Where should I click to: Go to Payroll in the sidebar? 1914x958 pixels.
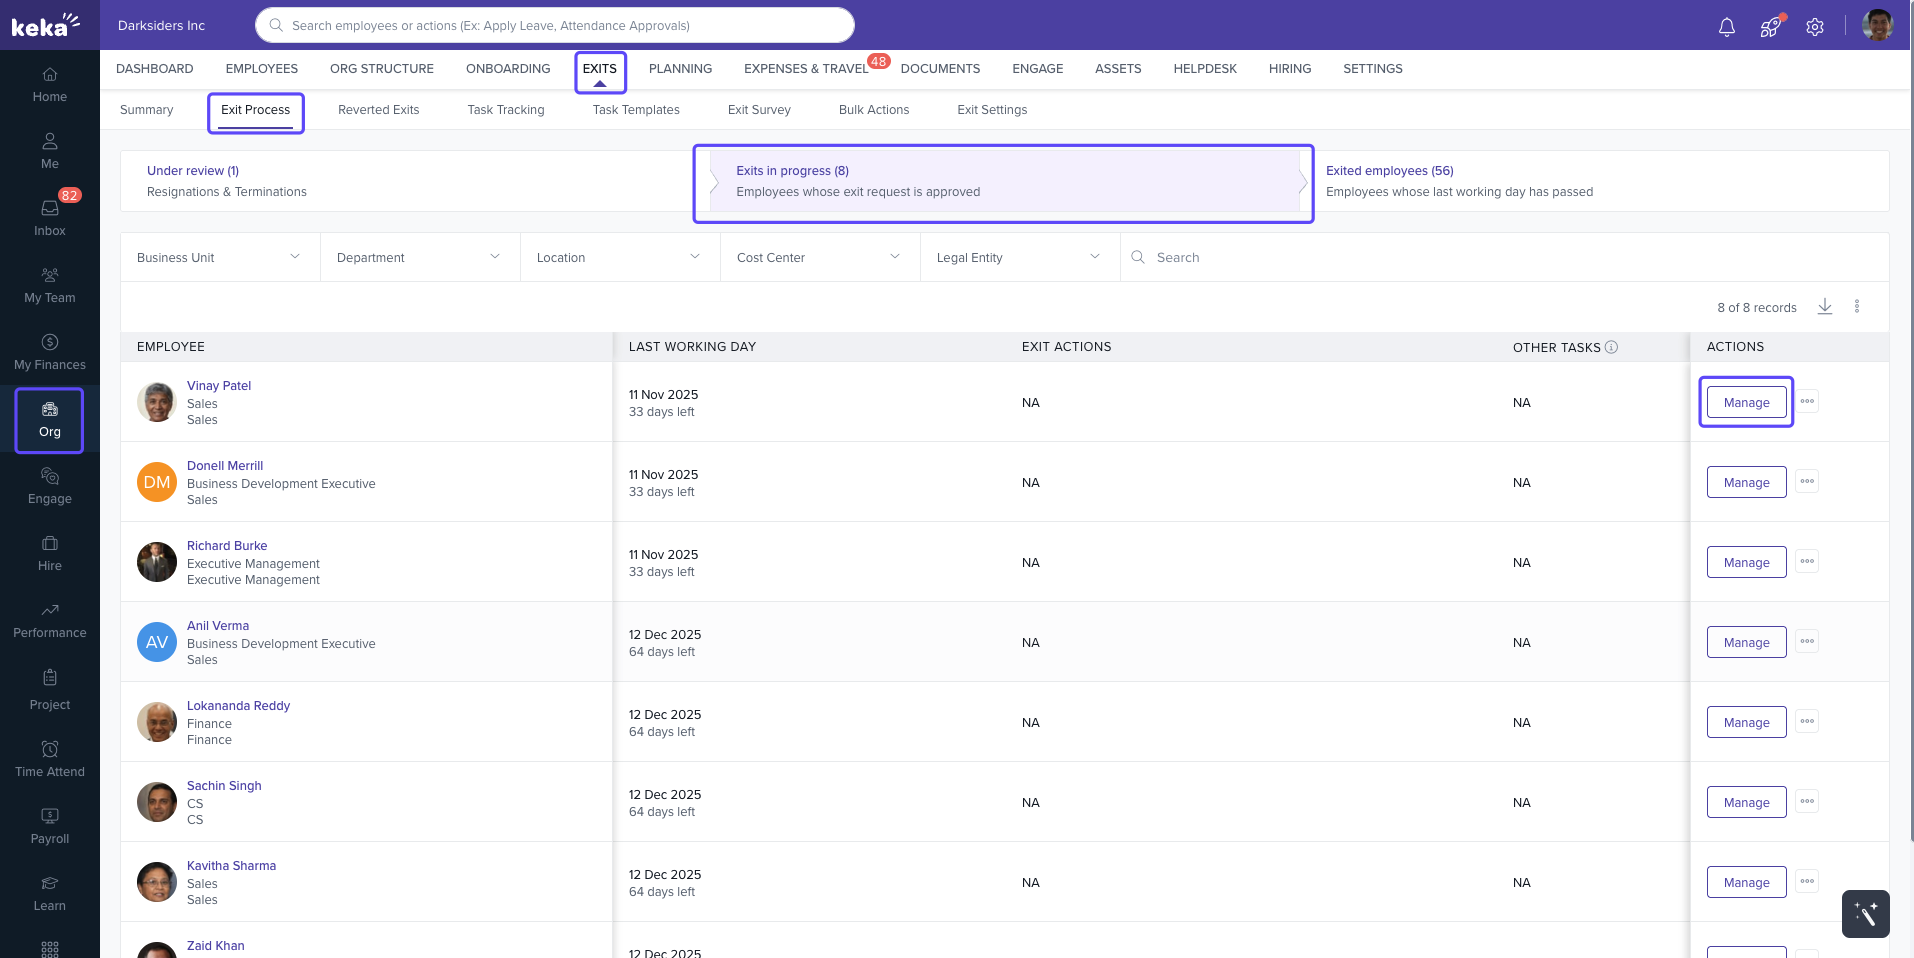point(50,826)
